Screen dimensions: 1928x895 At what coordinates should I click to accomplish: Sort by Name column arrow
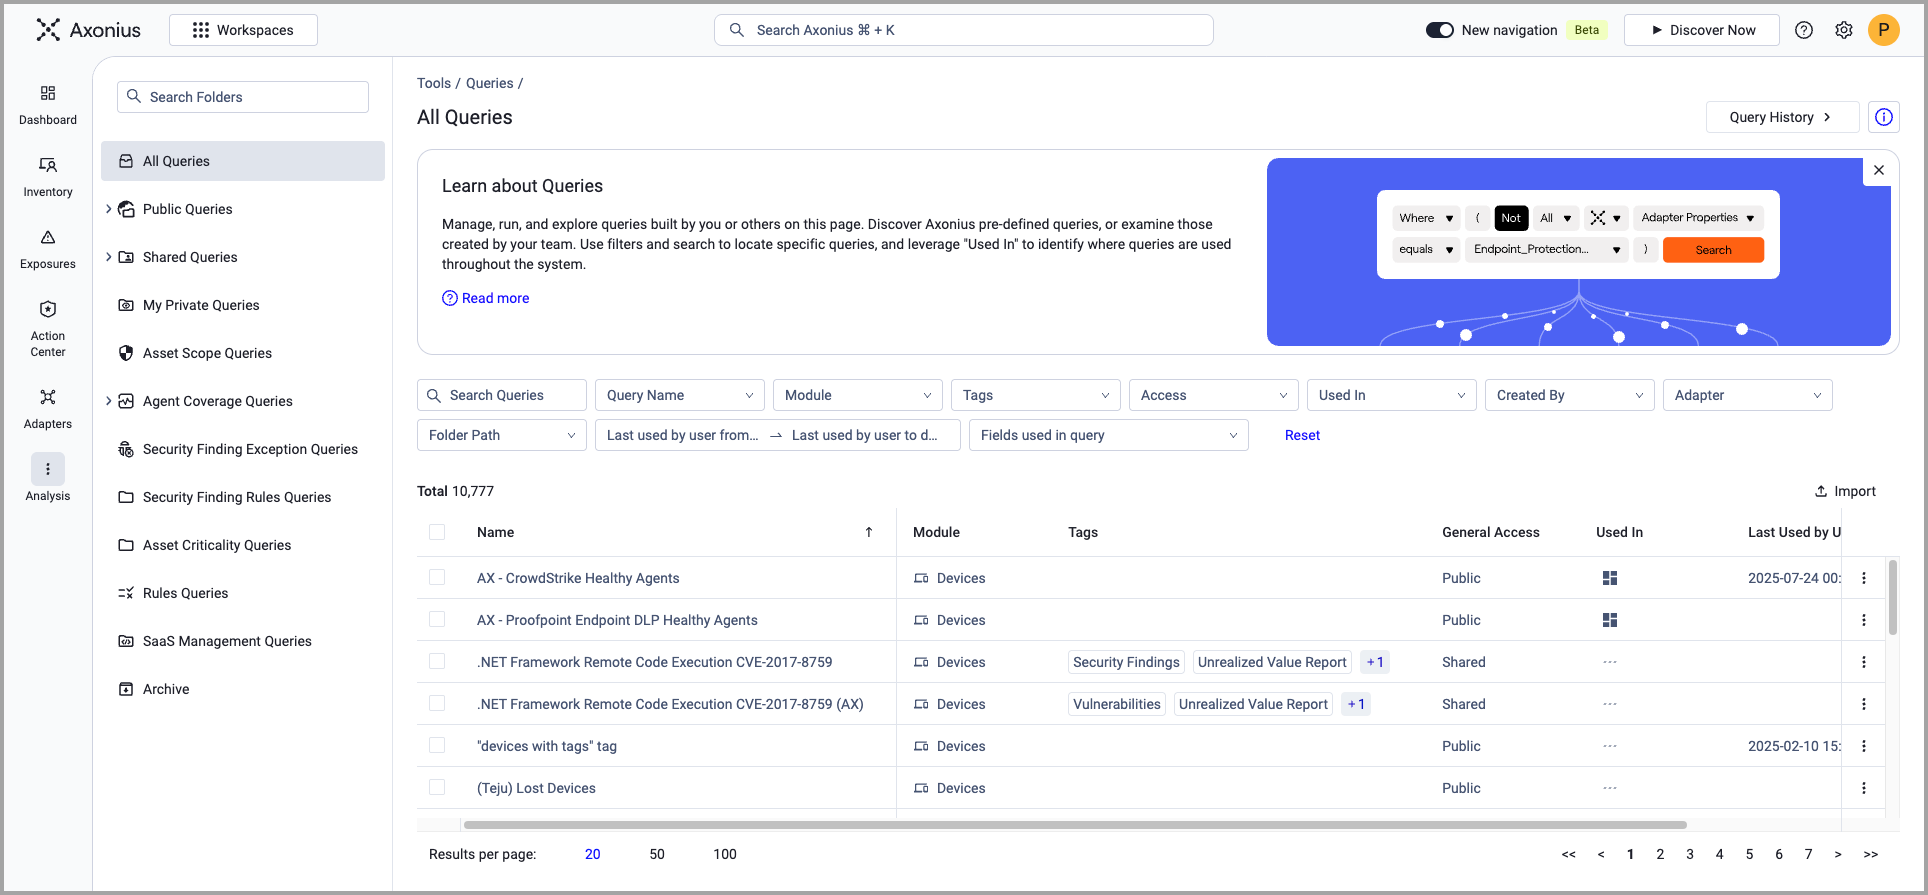(x=869, y=532)
